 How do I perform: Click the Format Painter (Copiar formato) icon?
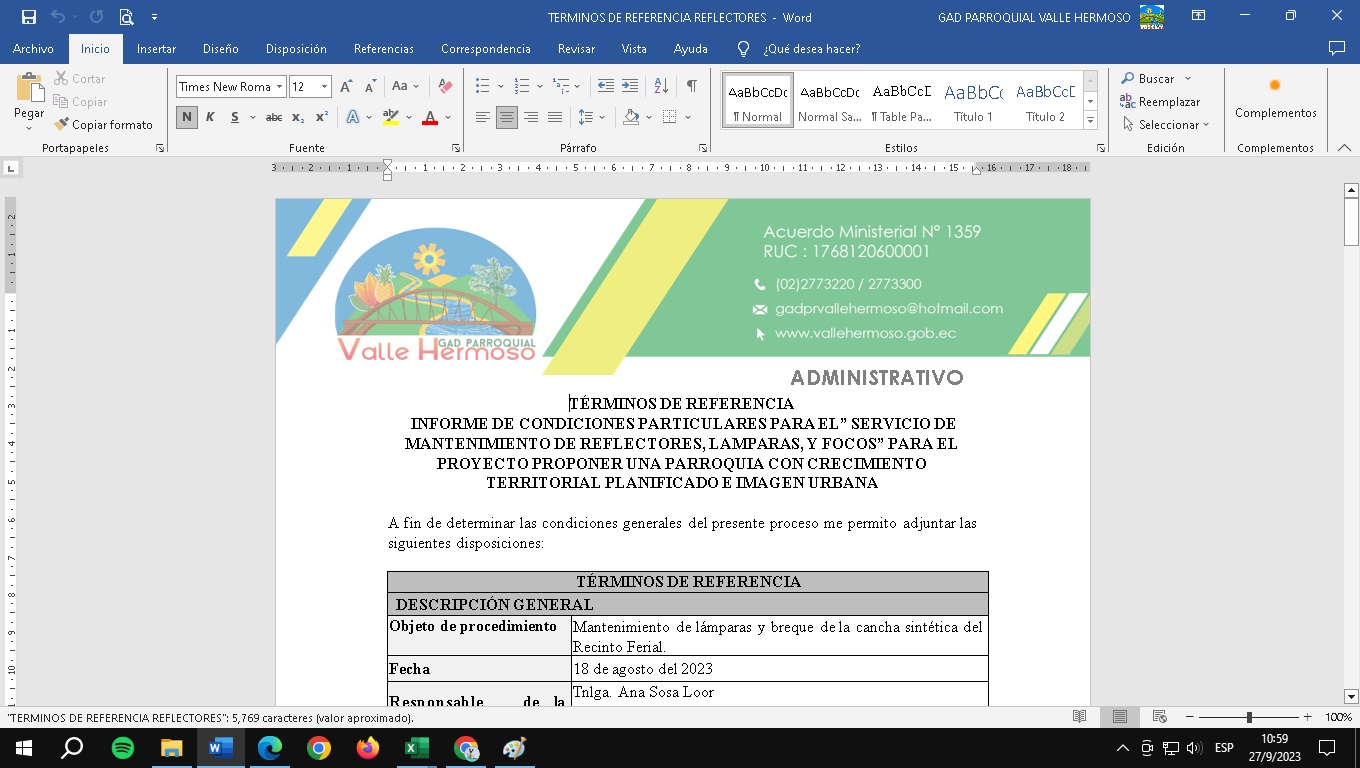click(62, 125)
